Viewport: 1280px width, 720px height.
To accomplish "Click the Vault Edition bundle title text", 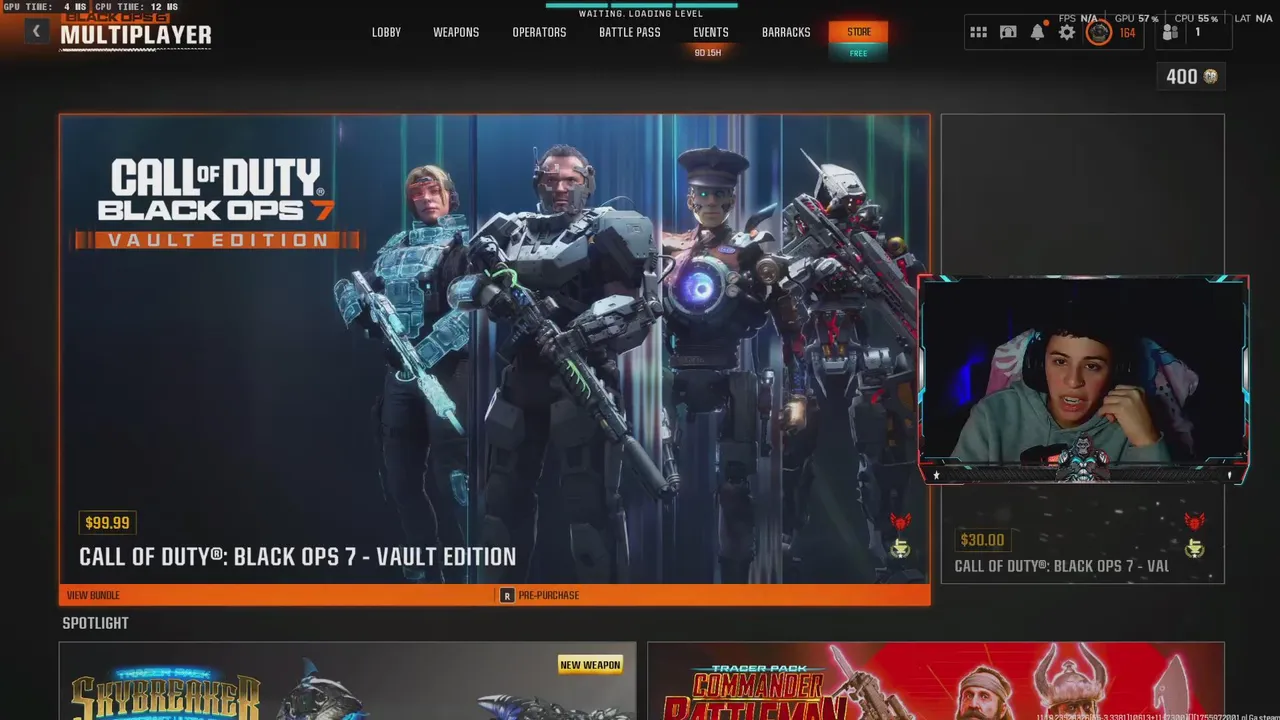I will pyautogui.click(x=298, y=557).
